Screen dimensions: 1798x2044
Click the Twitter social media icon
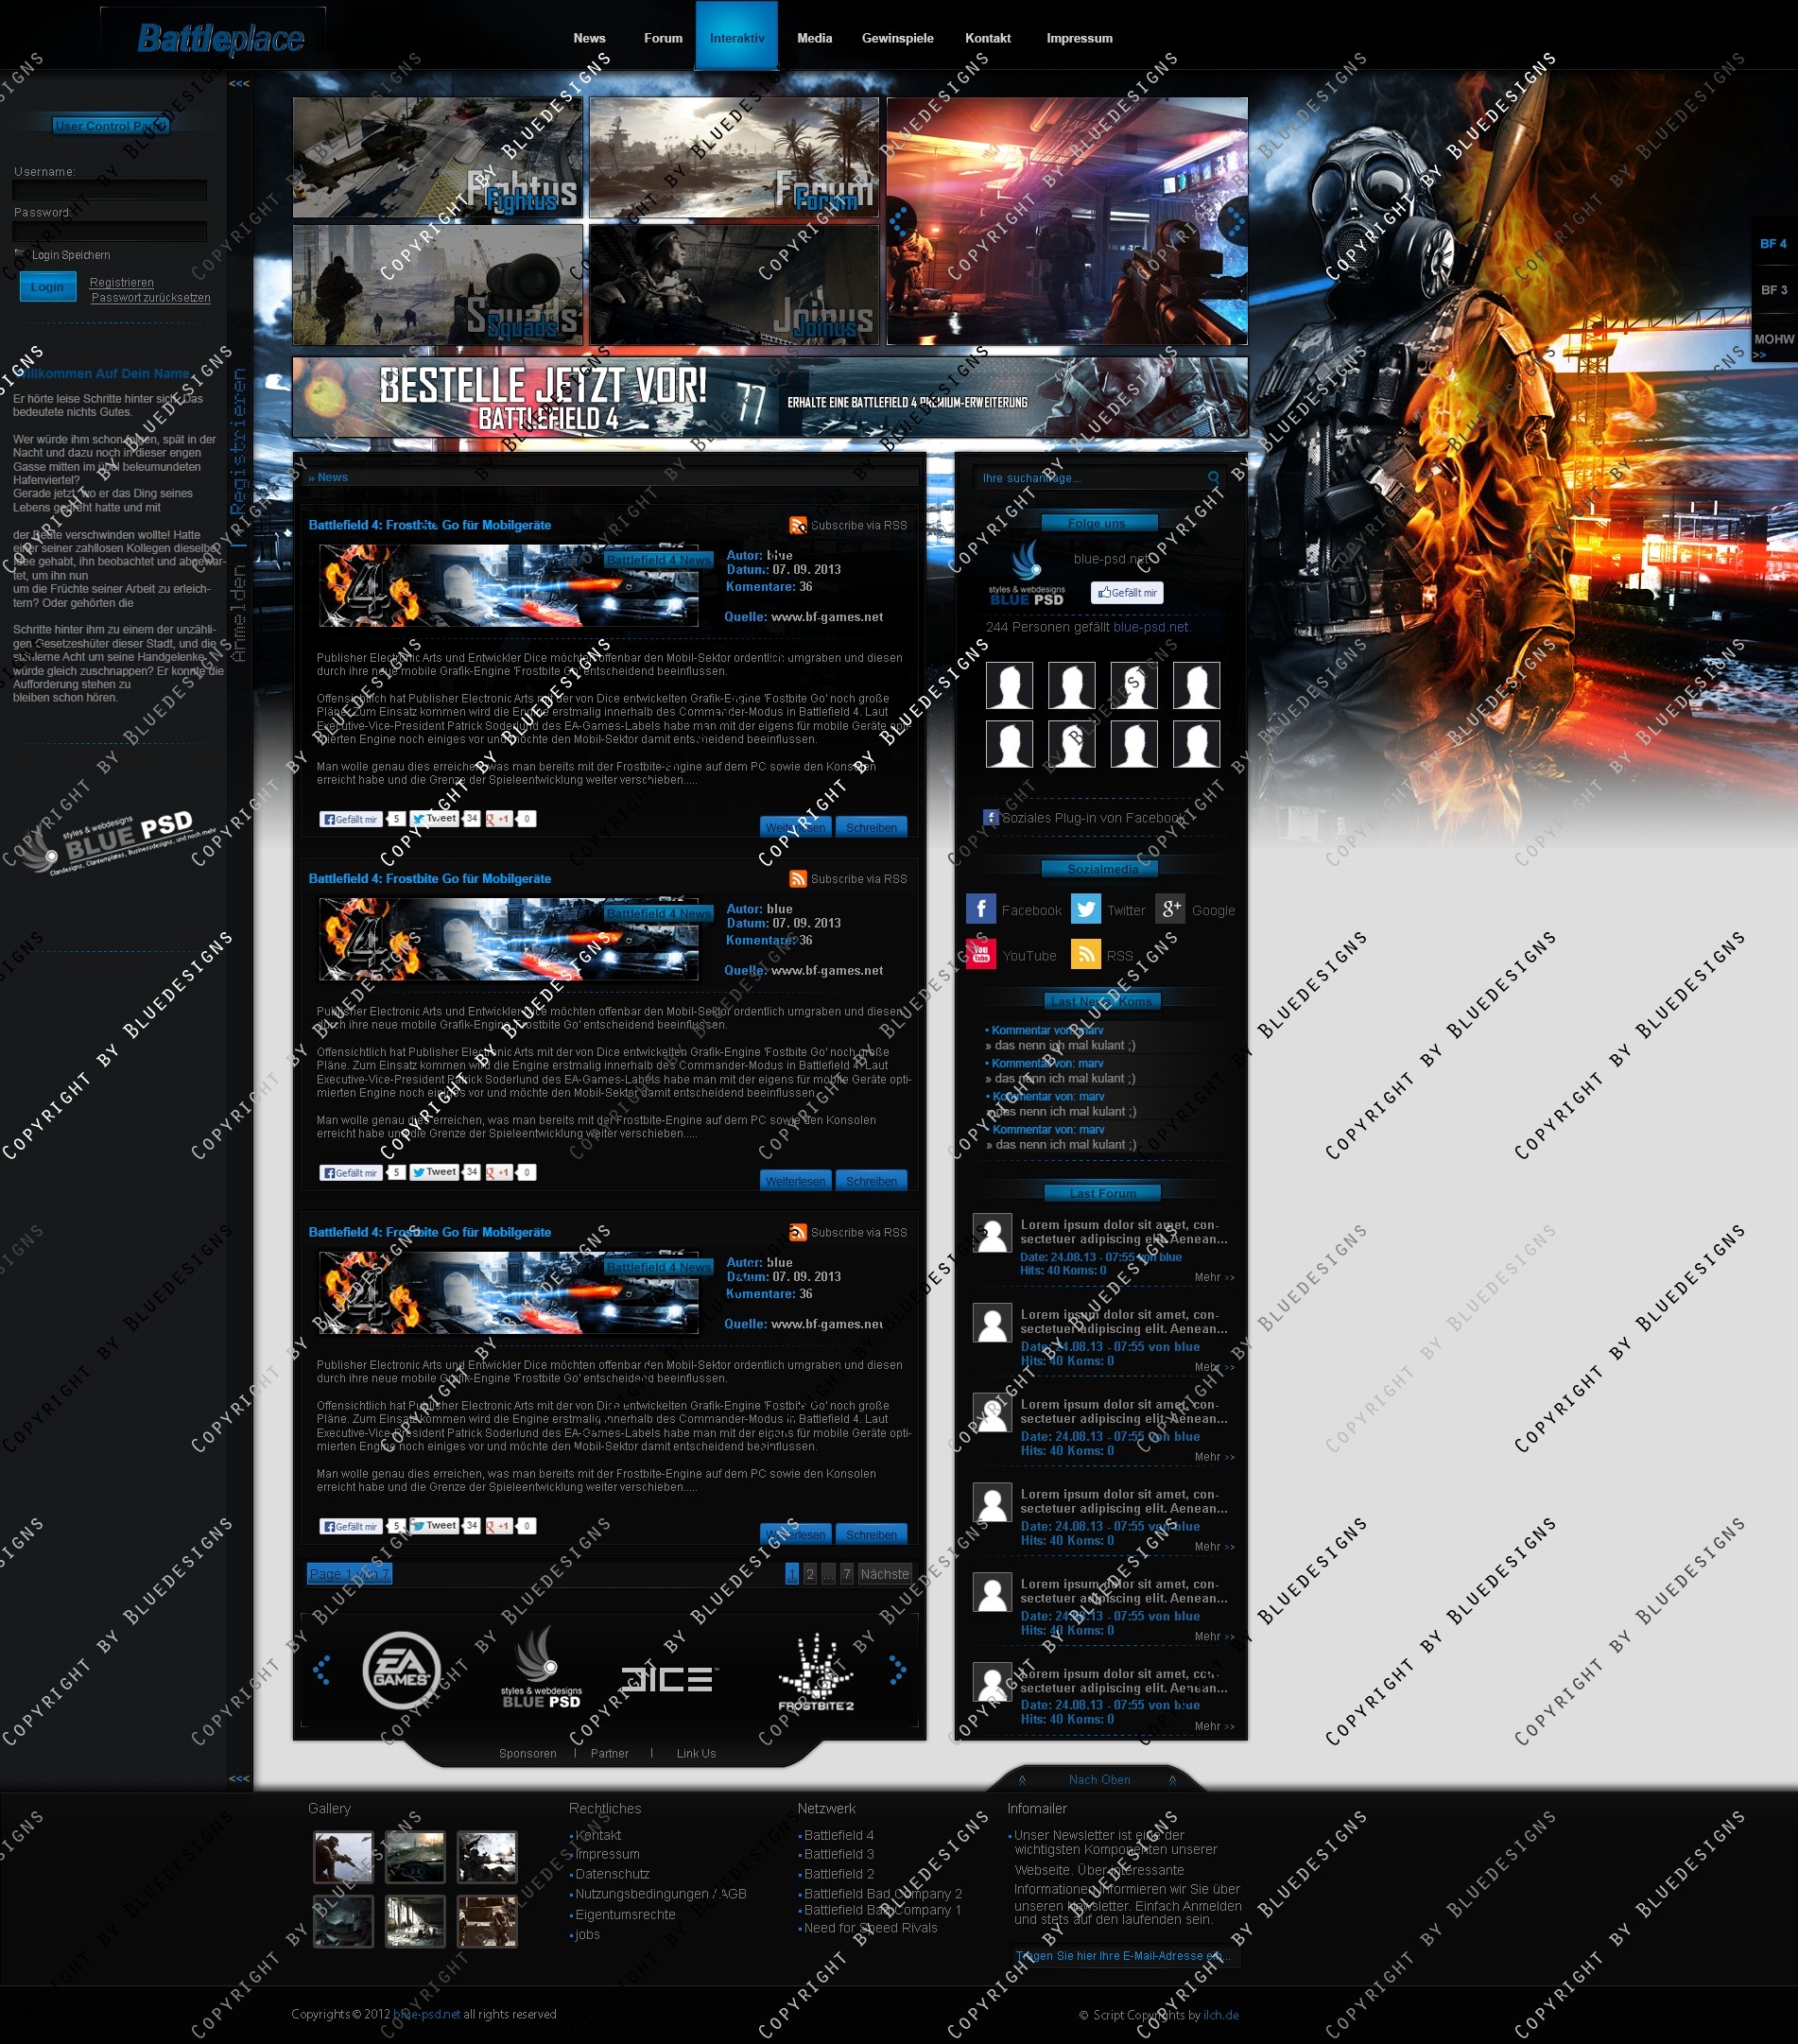pyautogui.click(x=1086, y=909)
